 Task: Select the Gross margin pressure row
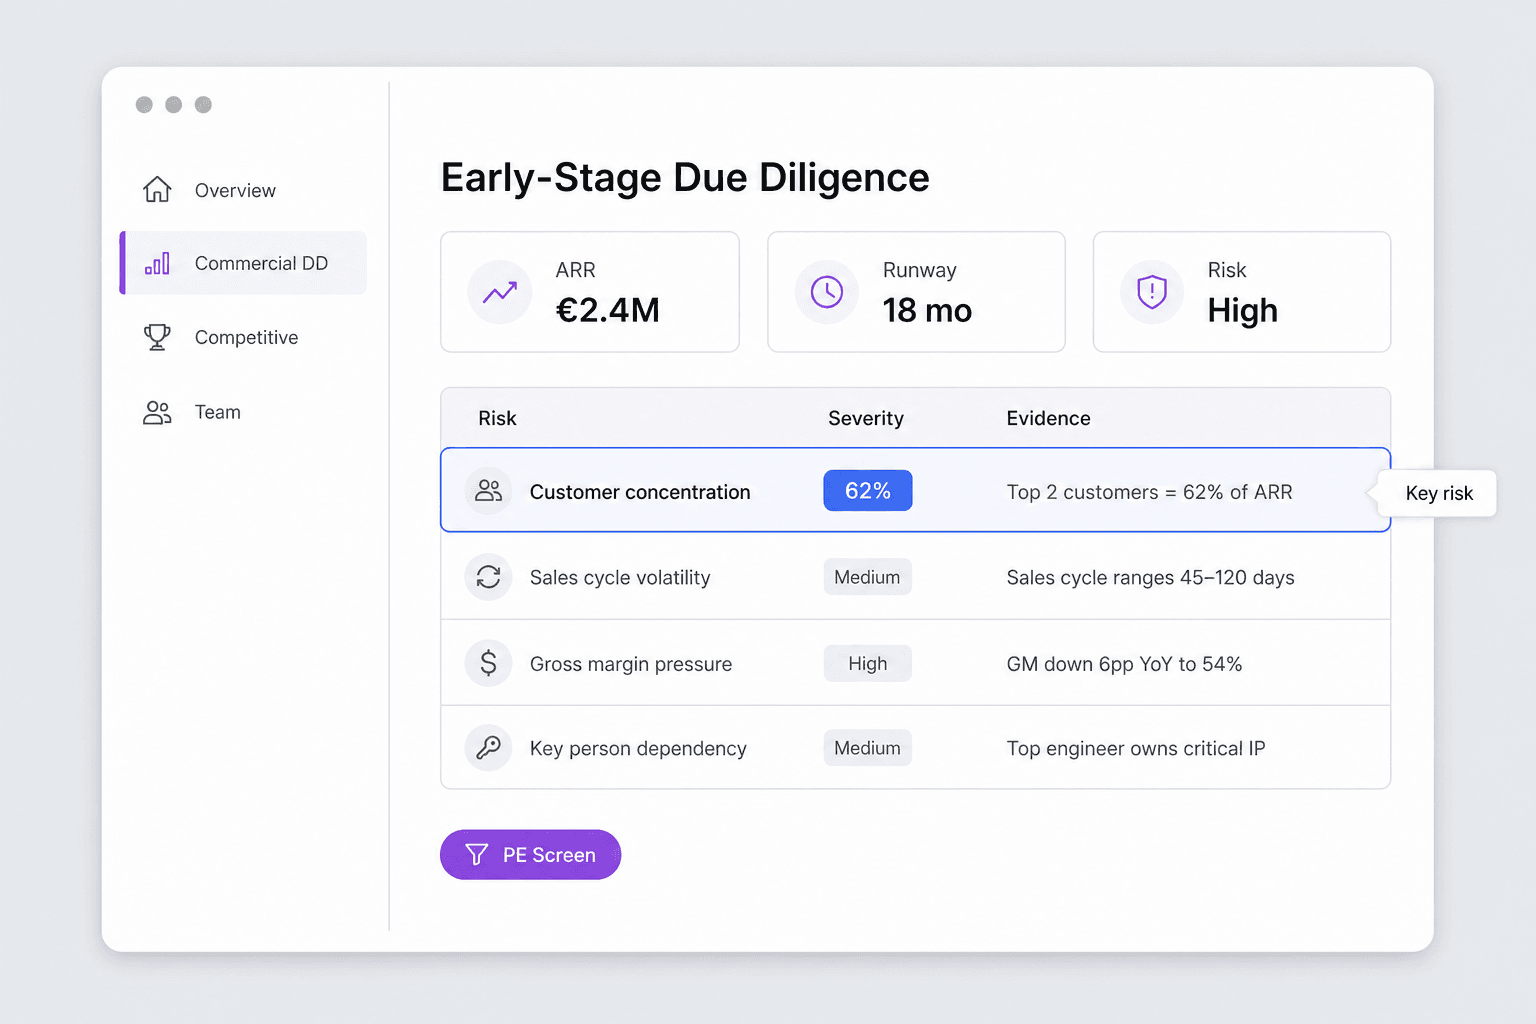pos(916,663)
